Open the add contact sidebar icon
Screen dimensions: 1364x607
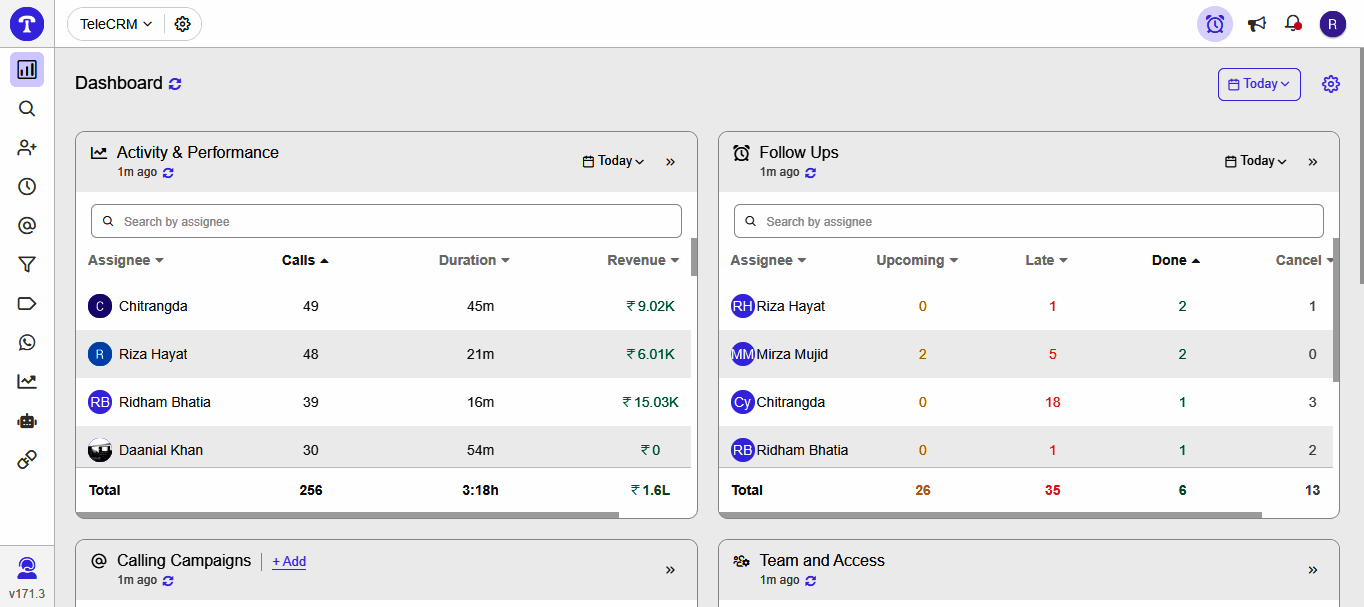click(27, 147)
